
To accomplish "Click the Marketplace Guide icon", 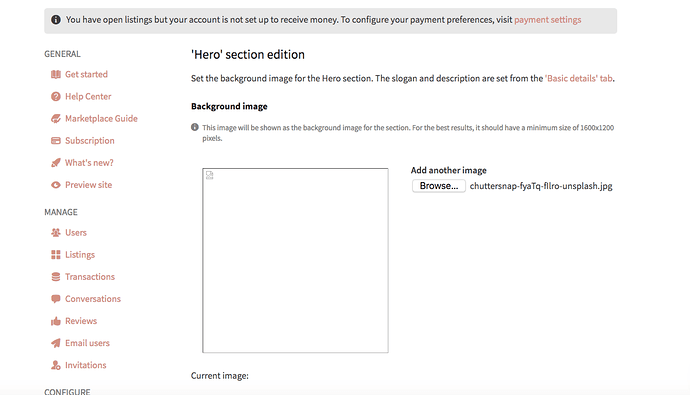I will point(55,118).
